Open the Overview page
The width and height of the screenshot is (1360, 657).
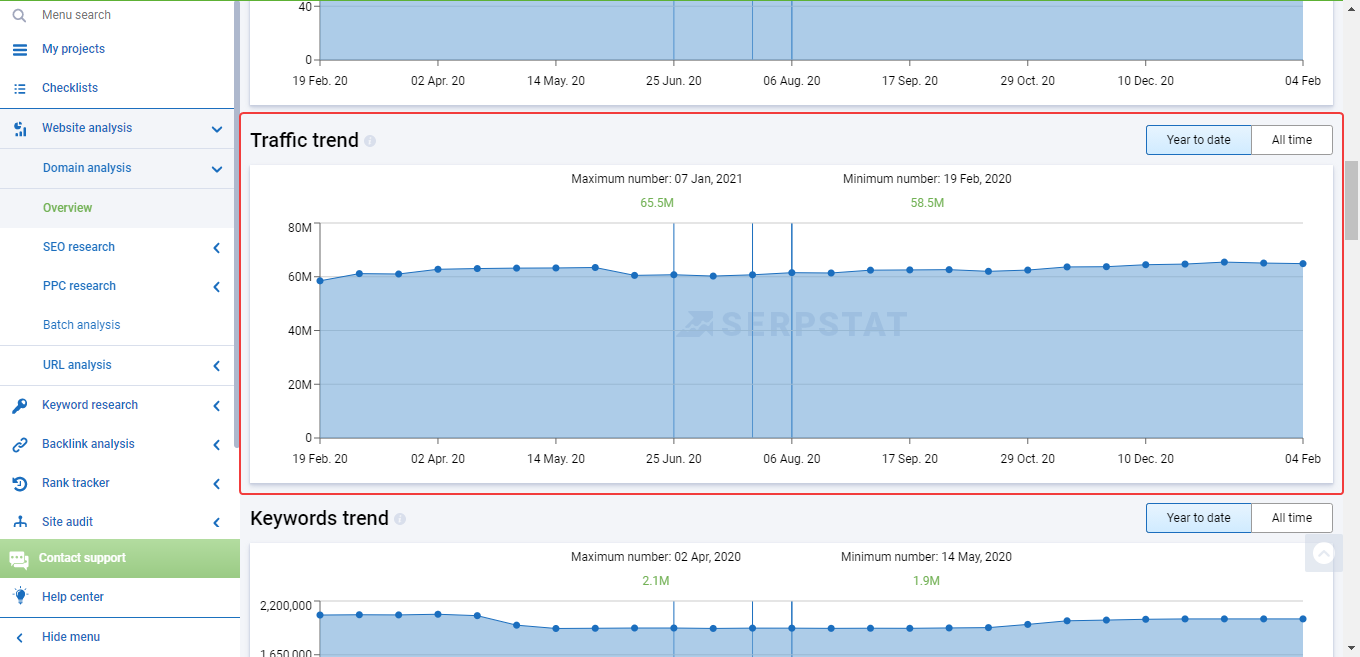[67, 207]
